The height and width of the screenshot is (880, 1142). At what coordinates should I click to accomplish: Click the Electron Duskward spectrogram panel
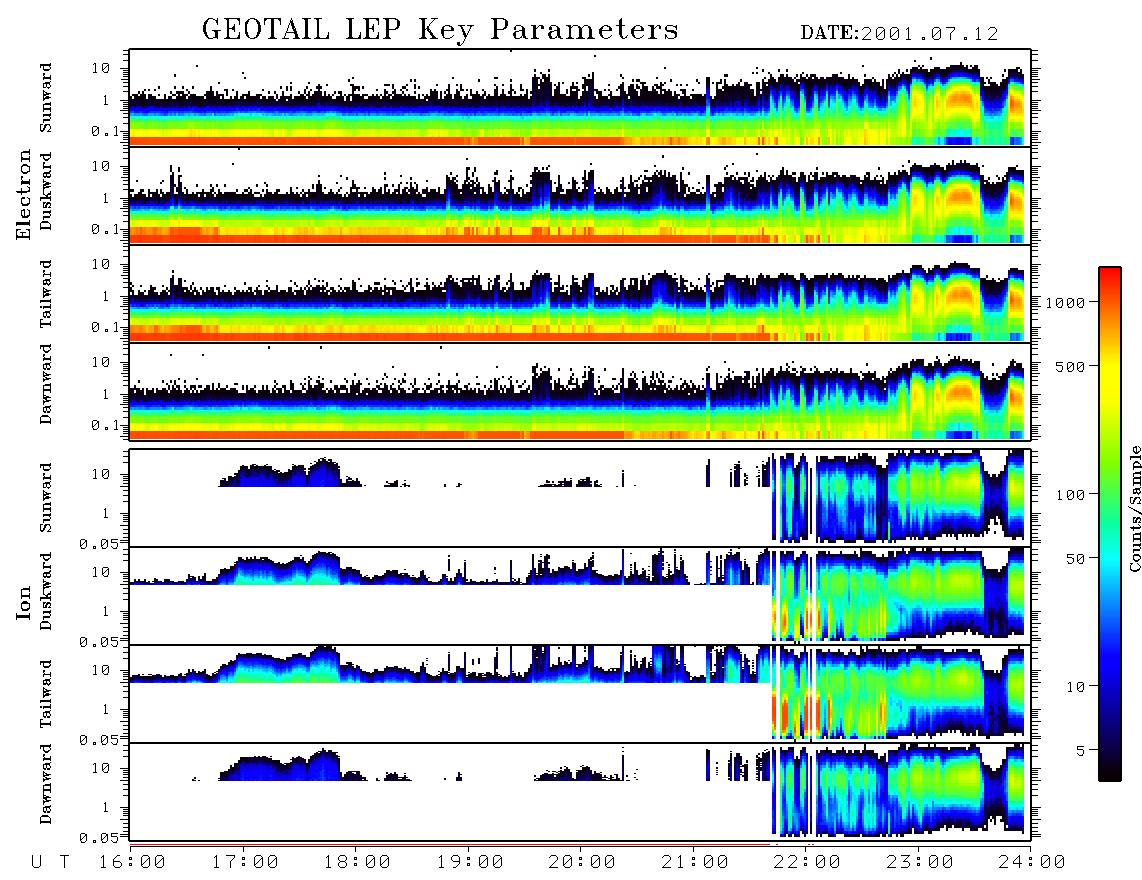tap(580, 195)
